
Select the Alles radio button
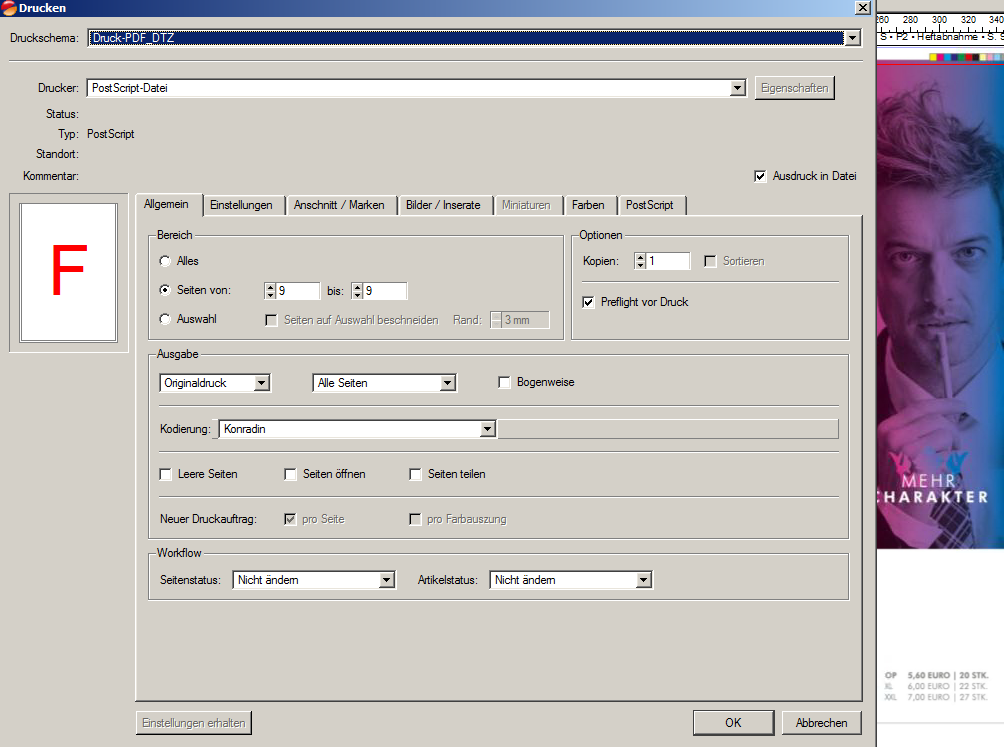coord(166,261)
